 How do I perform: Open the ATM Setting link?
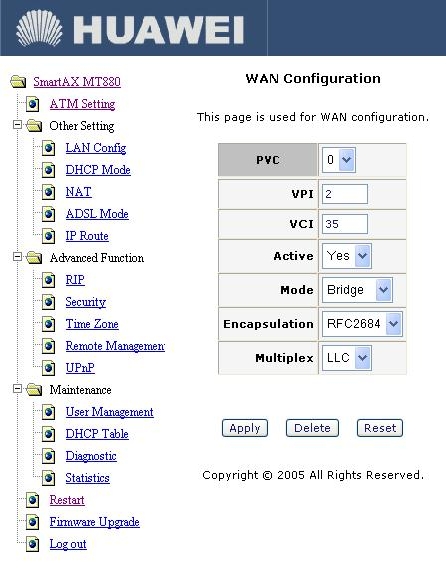coord(82,104)
